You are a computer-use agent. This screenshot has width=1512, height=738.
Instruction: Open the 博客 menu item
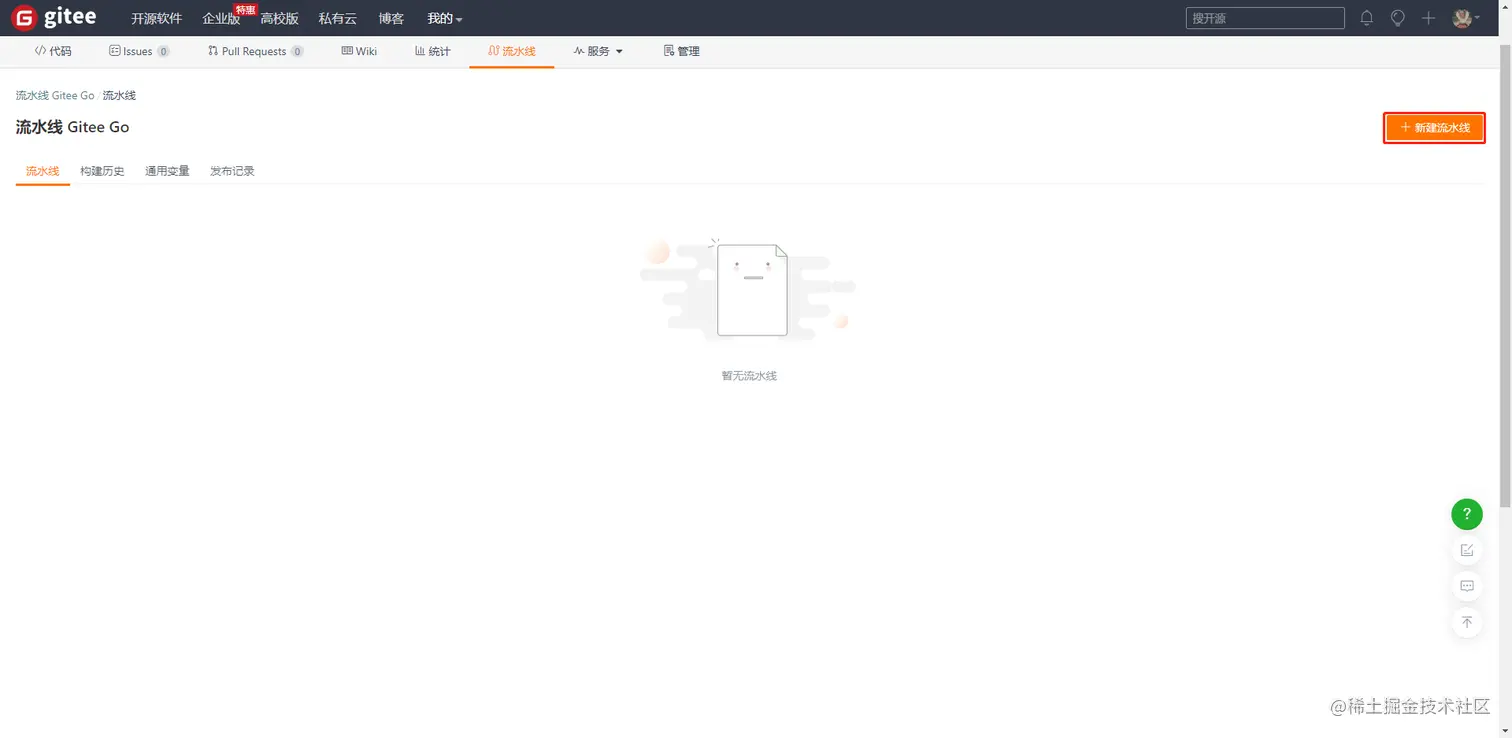click(x=391, y=18)
